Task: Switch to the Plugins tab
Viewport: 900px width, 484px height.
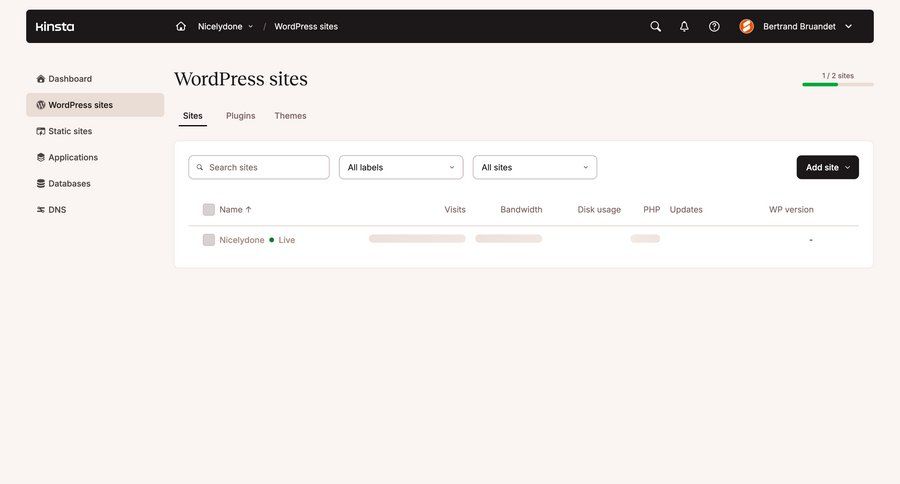Action: pyautogui.click(x=240, y=116)
